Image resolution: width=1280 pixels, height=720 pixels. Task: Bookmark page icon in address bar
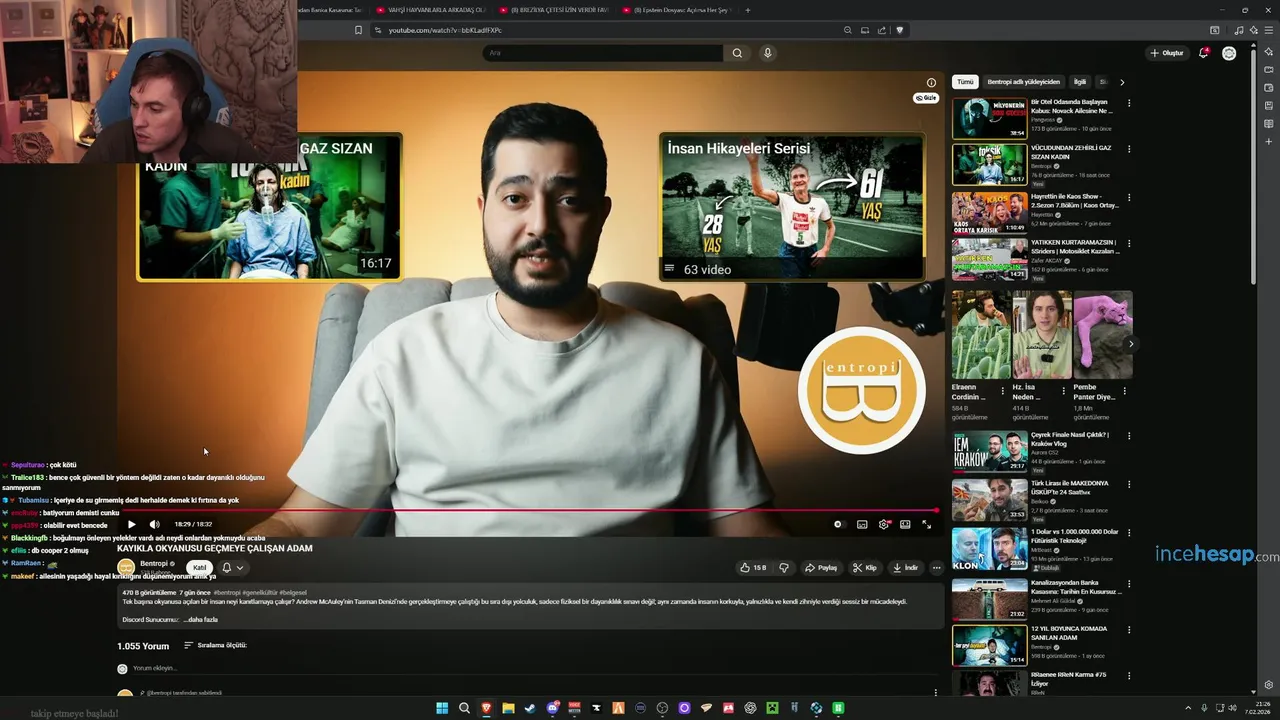tap(358, 30)
